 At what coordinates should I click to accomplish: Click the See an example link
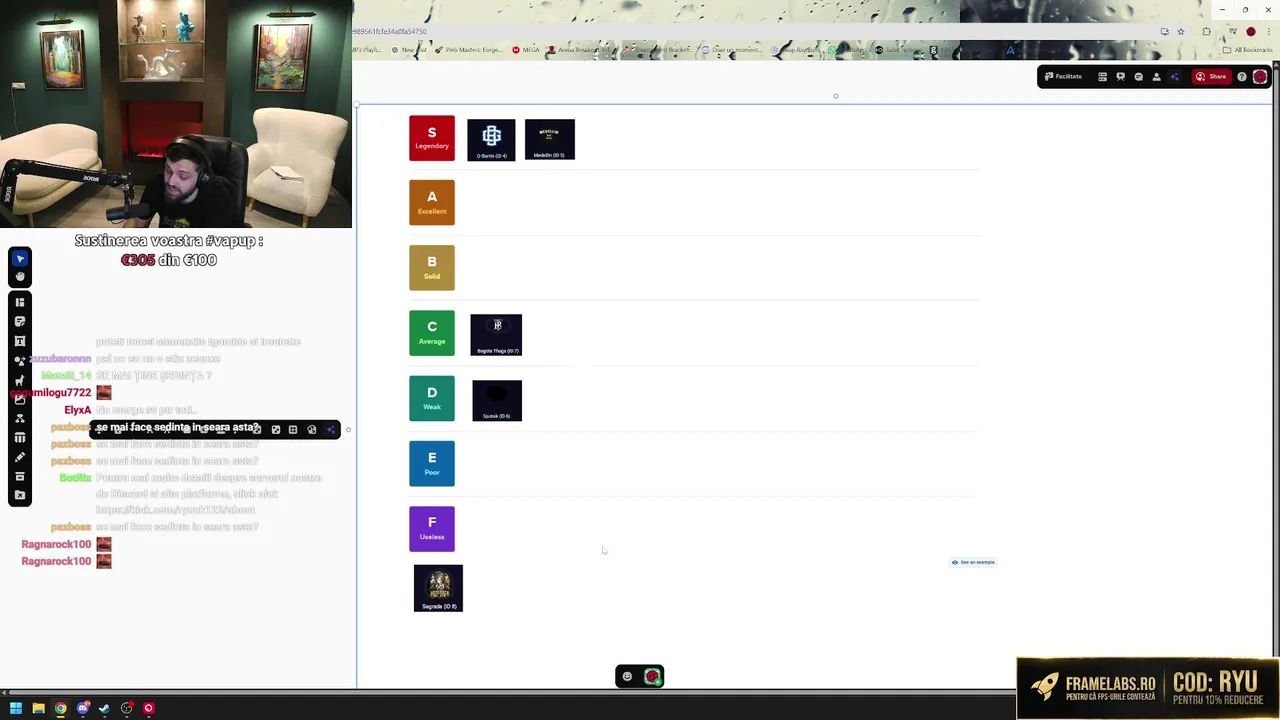click(x=973, y=562)
